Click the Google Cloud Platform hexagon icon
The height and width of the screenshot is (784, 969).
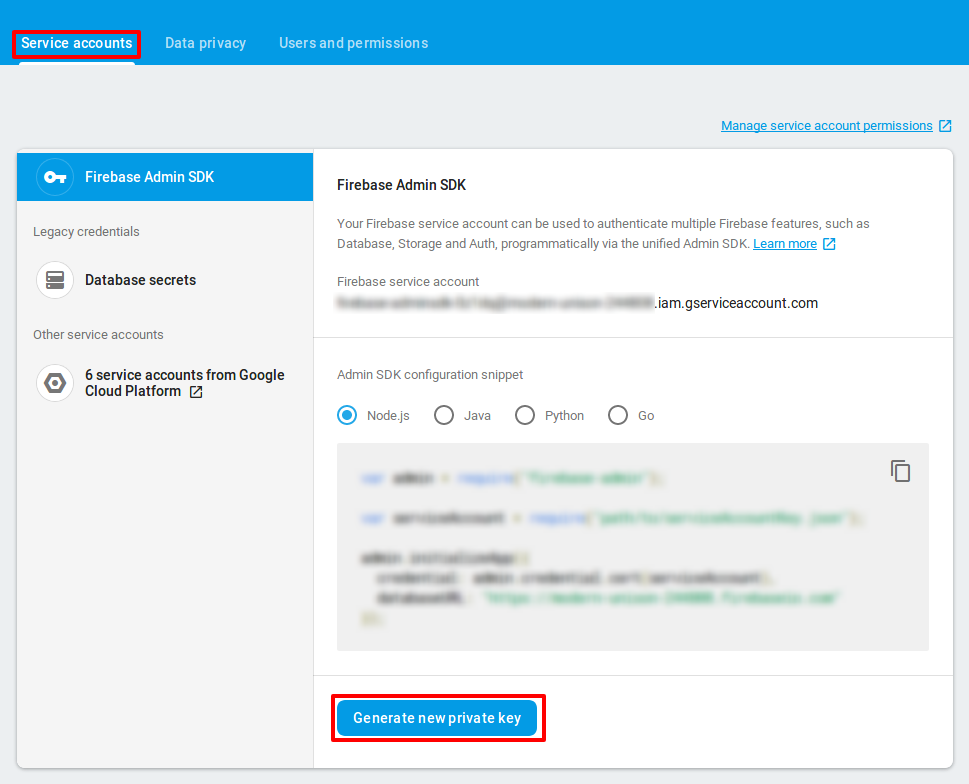tap(55, 383)
